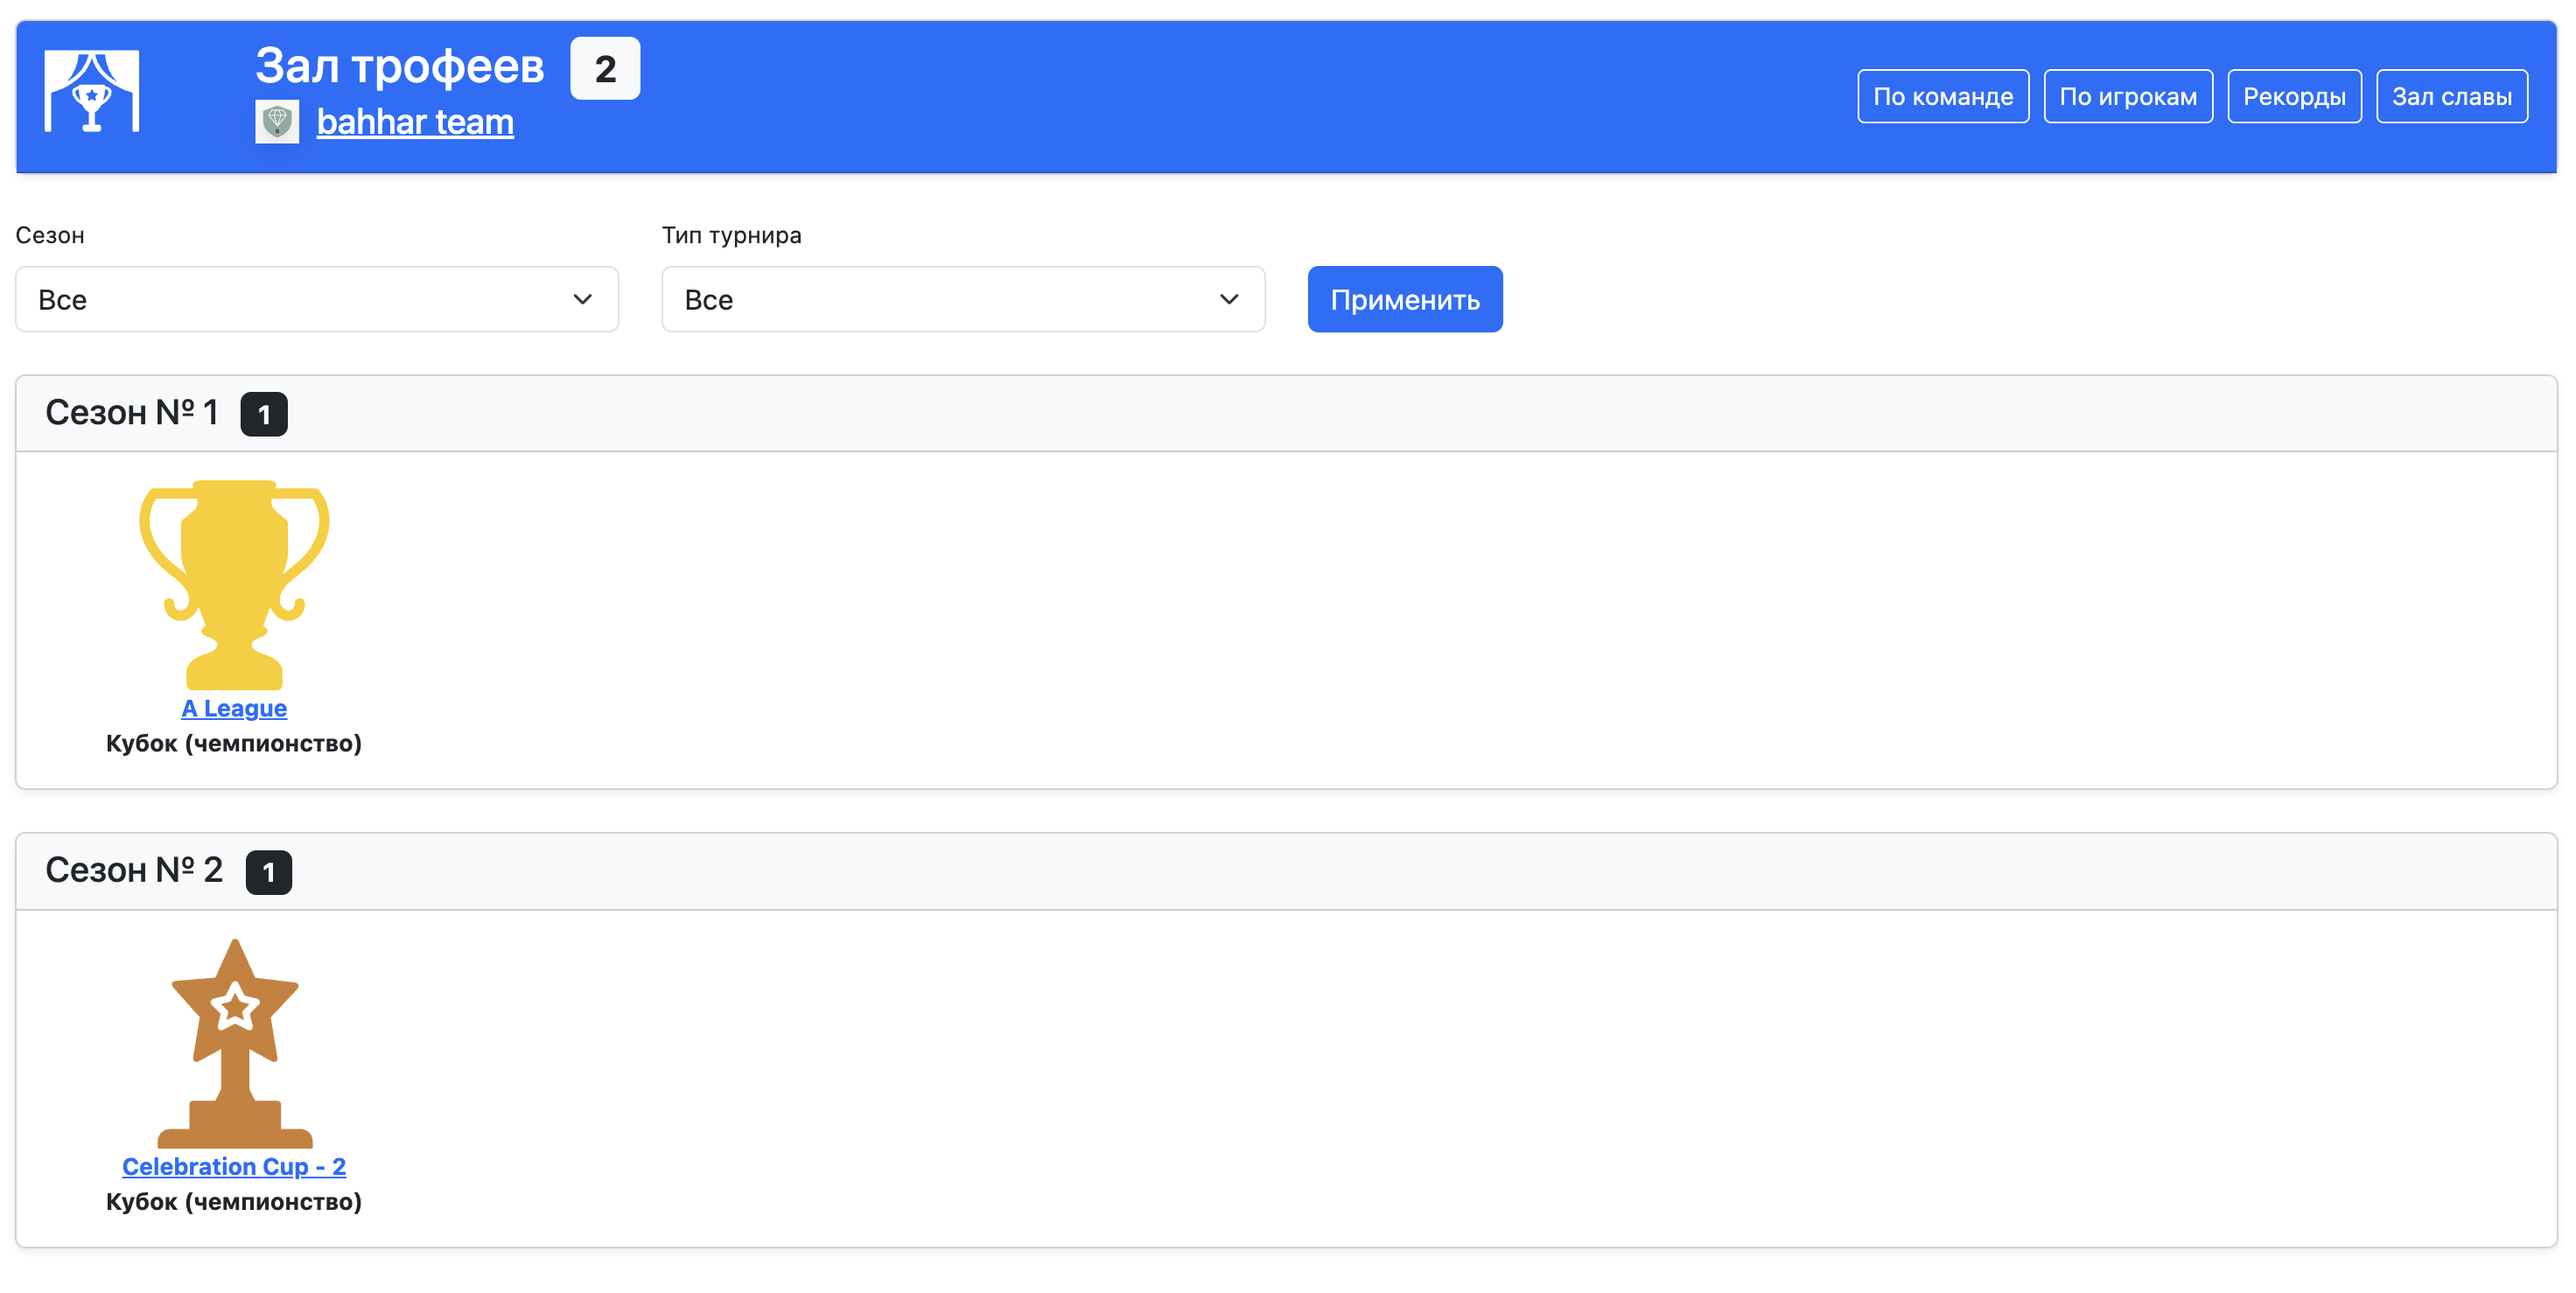2576x1293 pixels.
Task: Open the Celebration Cup - 2 link
Action: 234,1166
